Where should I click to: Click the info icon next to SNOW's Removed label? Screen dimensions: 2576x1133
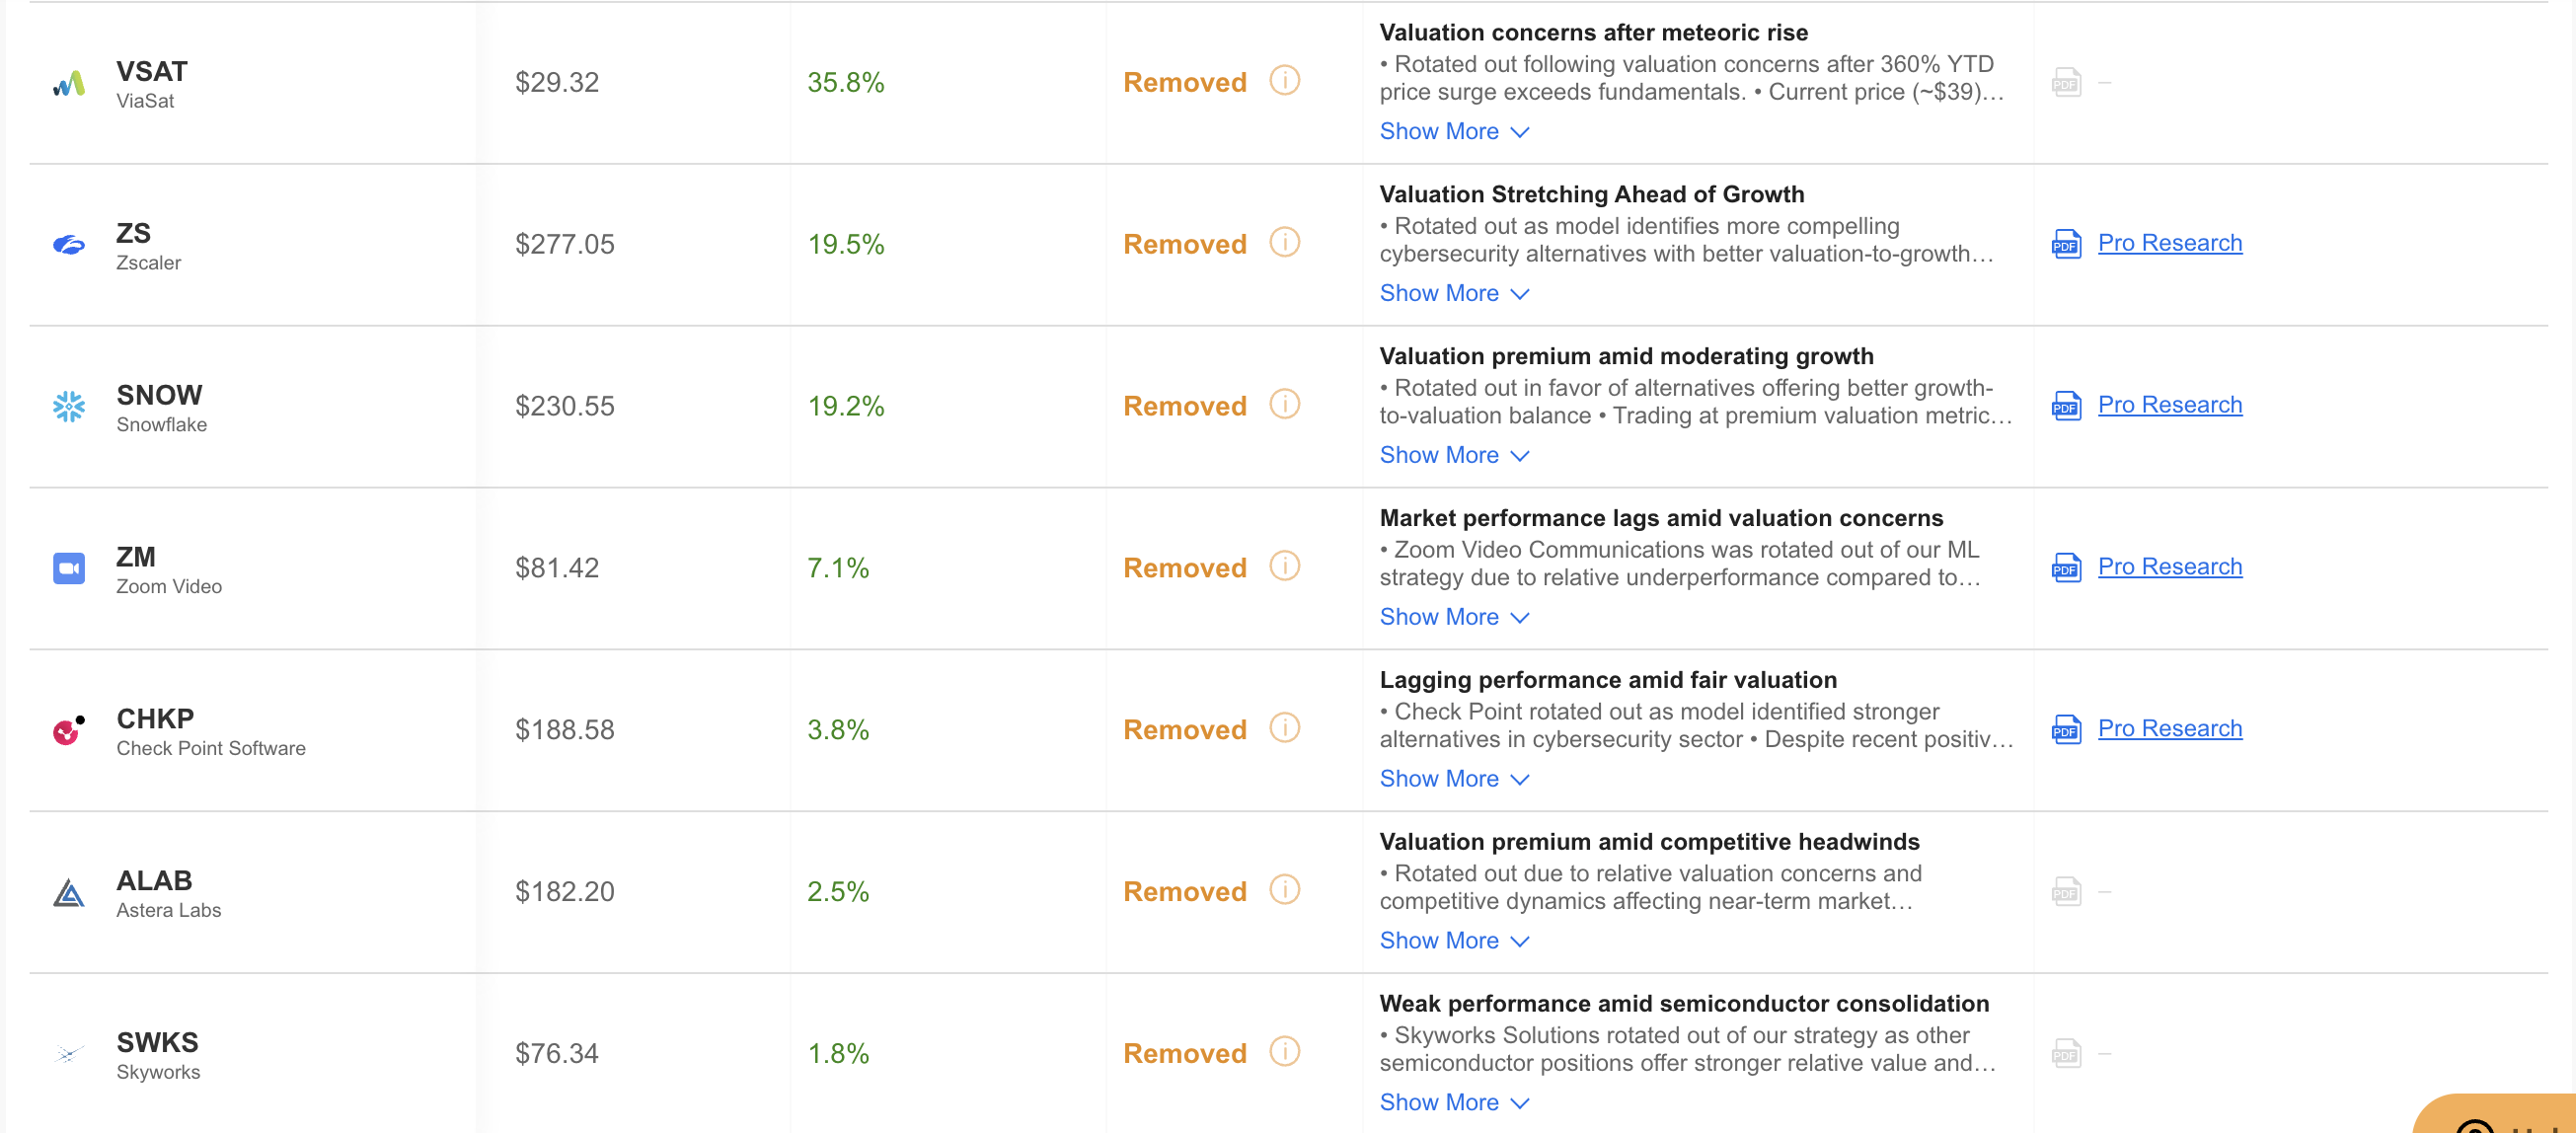pyautogui.click(x=1284, y=404)
